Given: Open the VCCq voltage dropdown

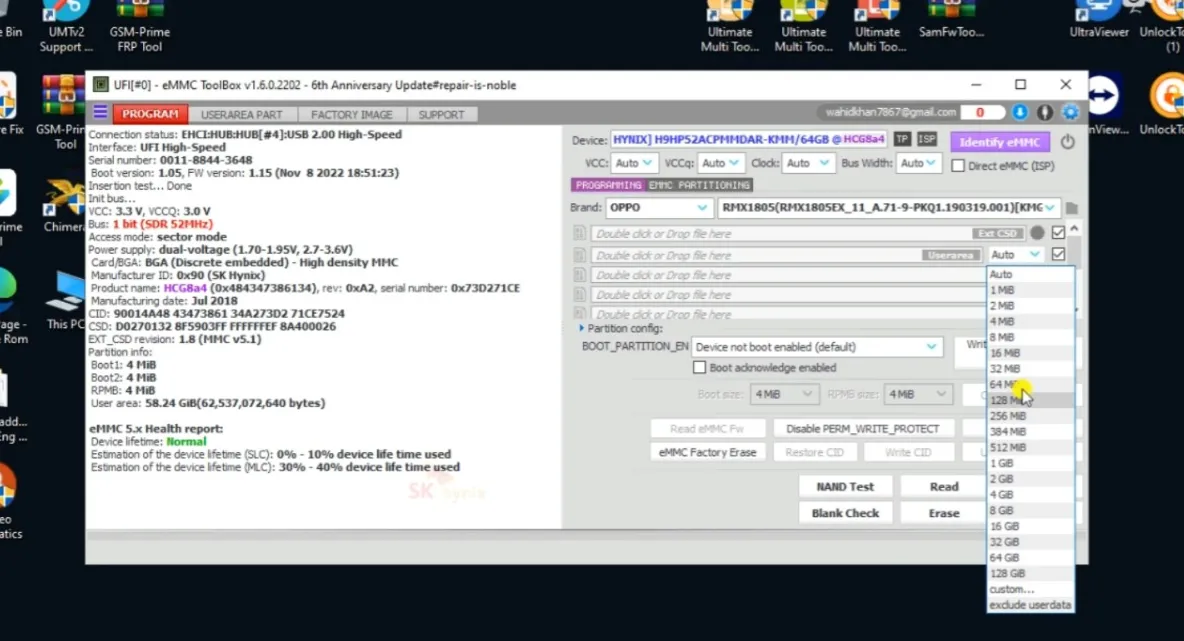Looking at the screenshot, I should coord(720,163).
